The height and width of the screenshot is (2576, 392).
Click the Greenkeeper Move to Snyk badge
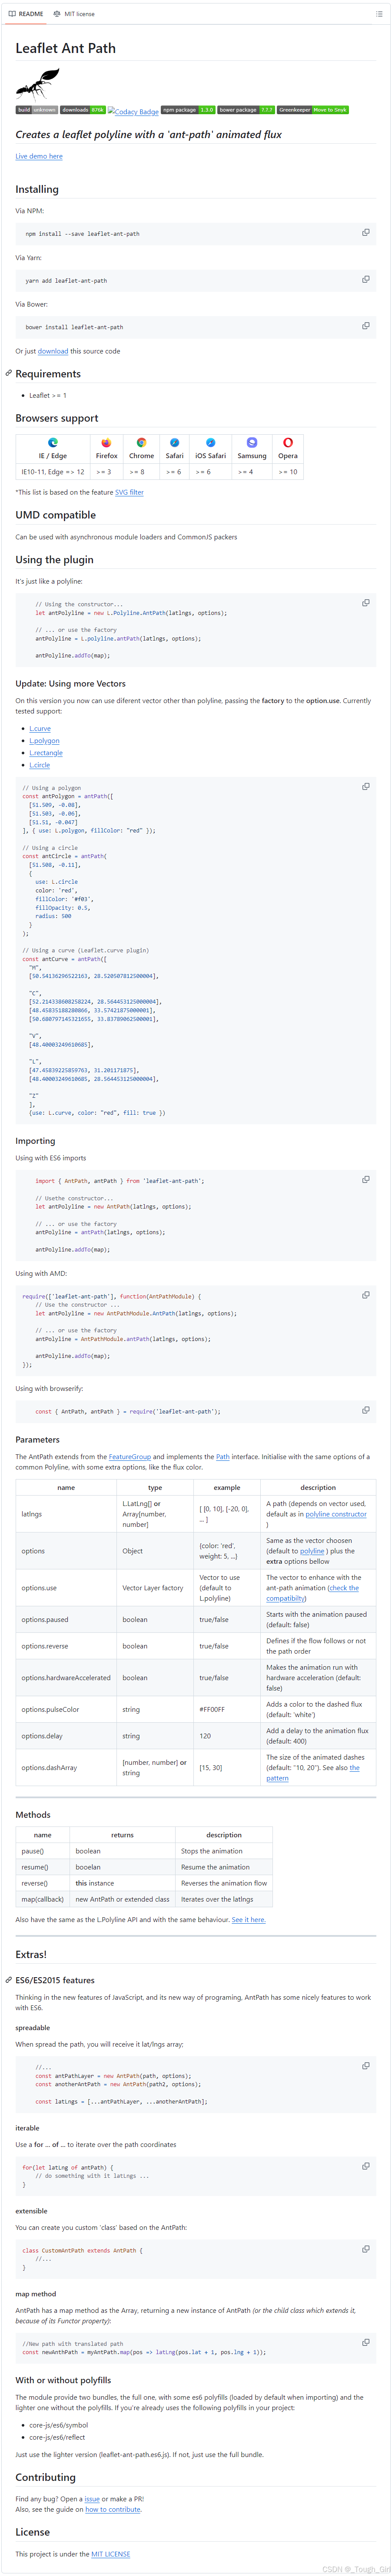(x=313, y=110)
